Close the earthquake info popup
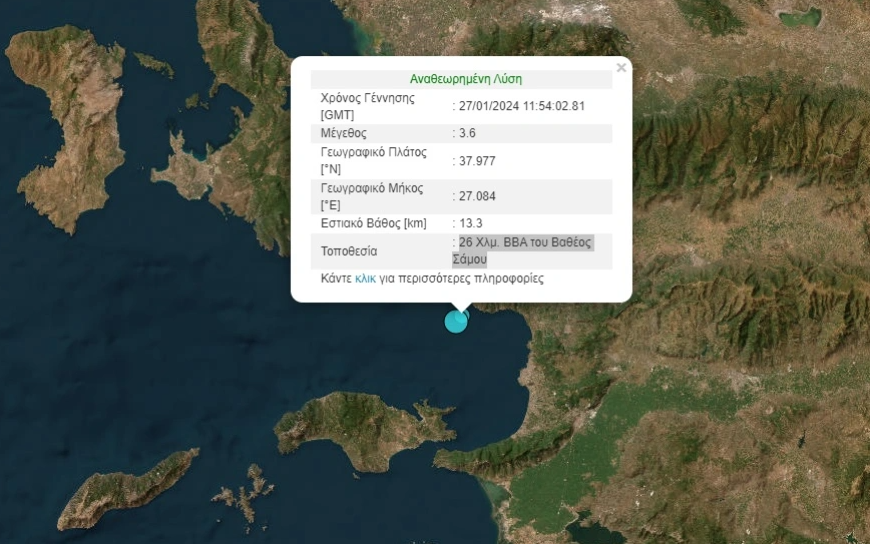This screenshot has height=544, width=870. click(x=621, y=68)
